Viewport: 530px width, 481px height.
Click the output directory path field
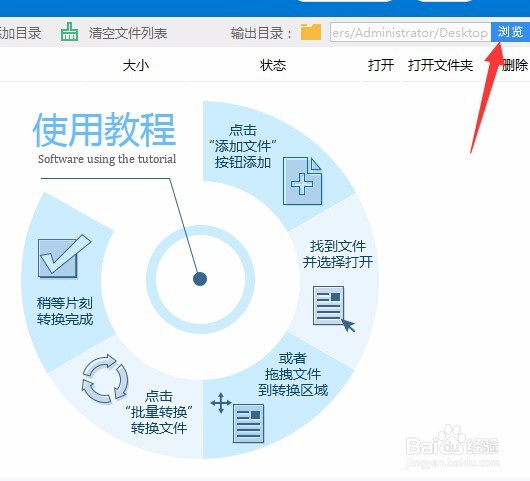[x=410, y=32]
